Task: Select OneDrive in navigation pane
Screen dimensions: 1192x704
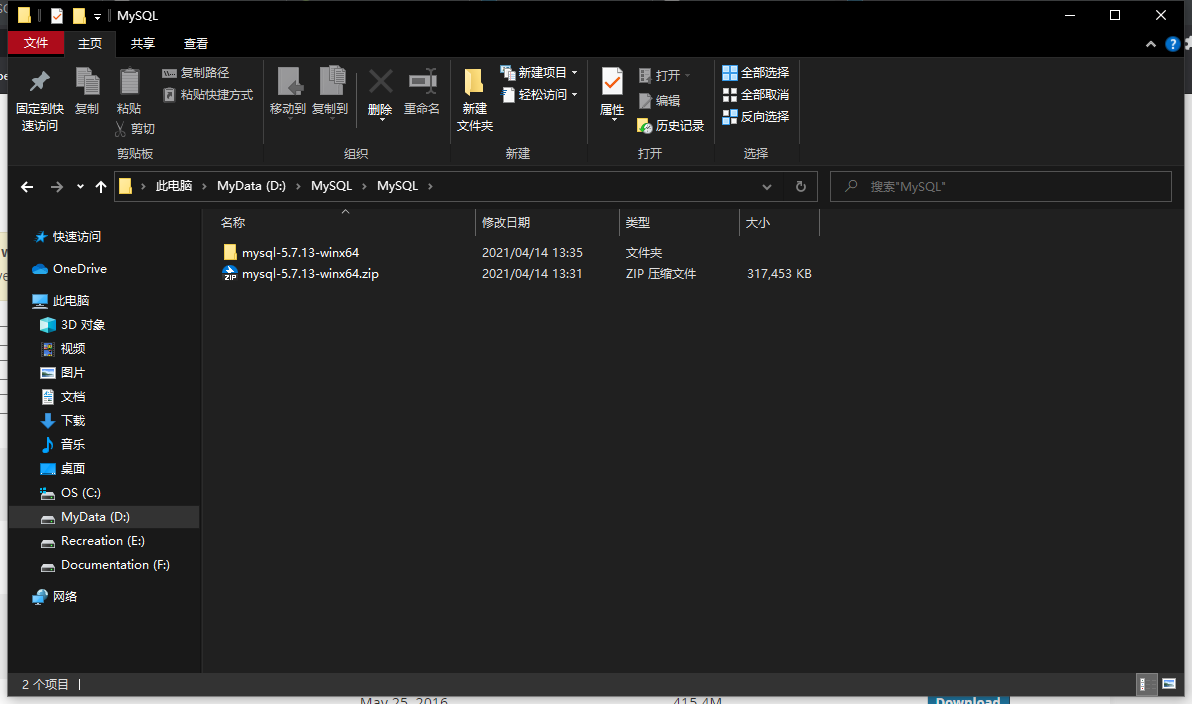Action: [79, 268]
